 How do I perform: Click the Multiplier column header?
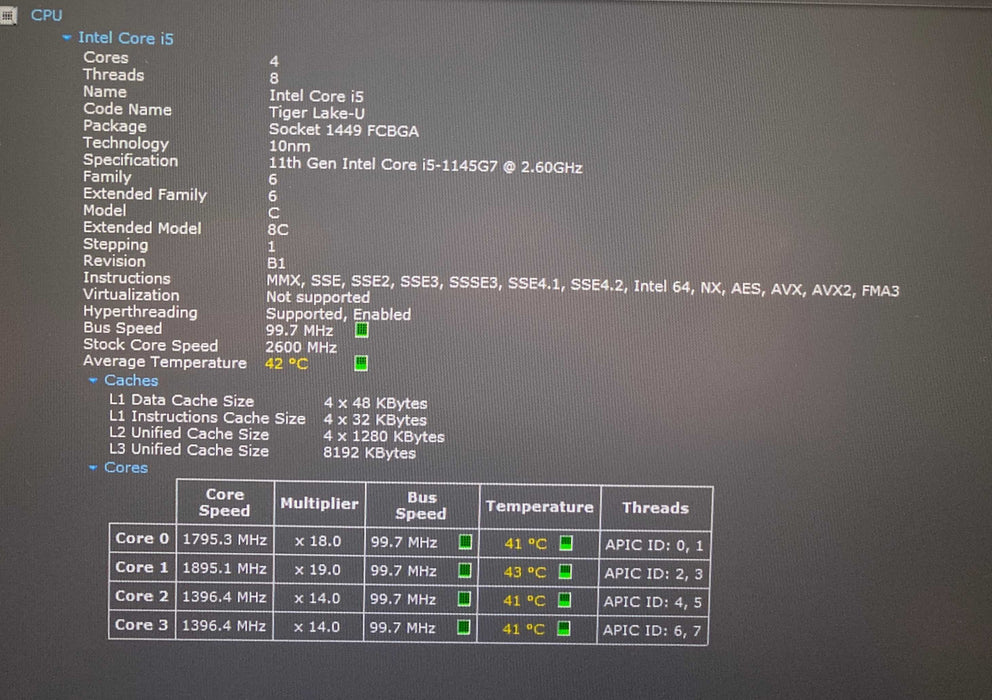pyautogui.click(x=319, y=504)
